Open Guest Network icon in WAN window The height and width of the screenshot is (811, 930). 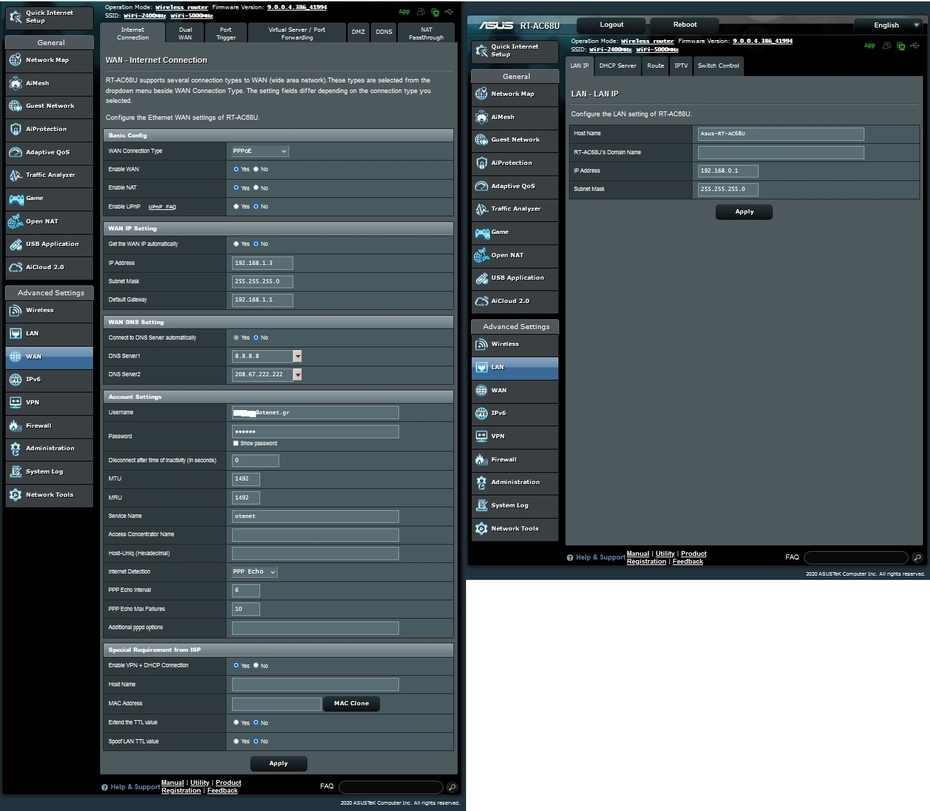[15, 106]
